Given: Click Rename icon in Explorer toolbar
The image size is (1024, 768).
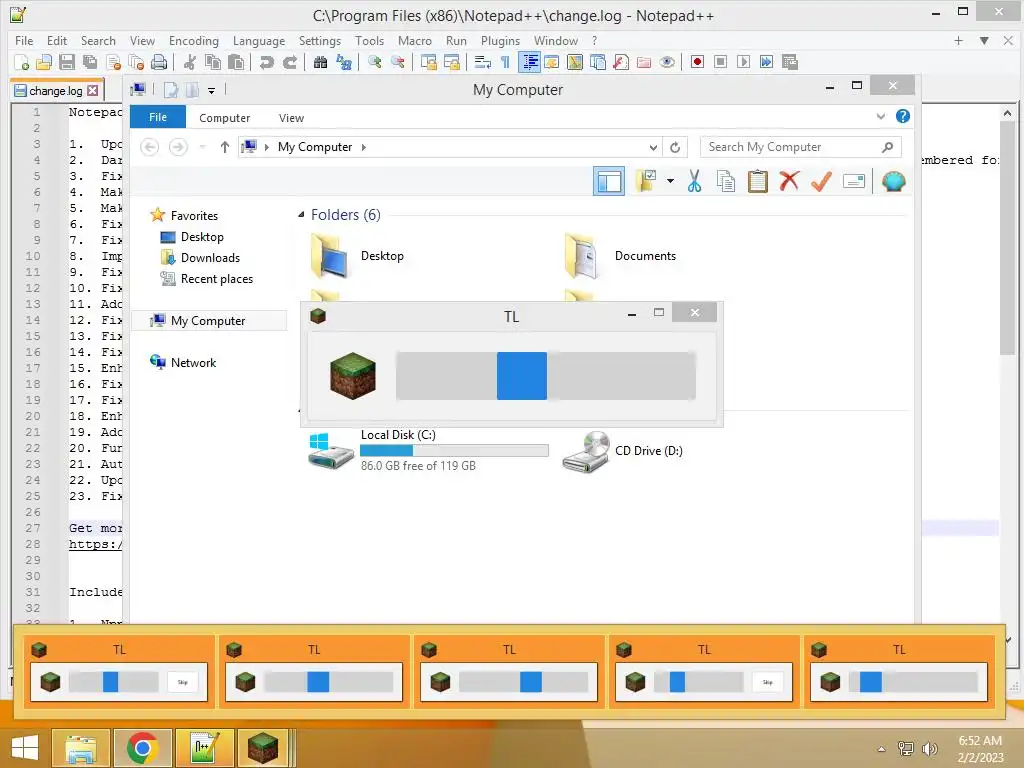Looking at the screenshot, I should tap(854, 181).
